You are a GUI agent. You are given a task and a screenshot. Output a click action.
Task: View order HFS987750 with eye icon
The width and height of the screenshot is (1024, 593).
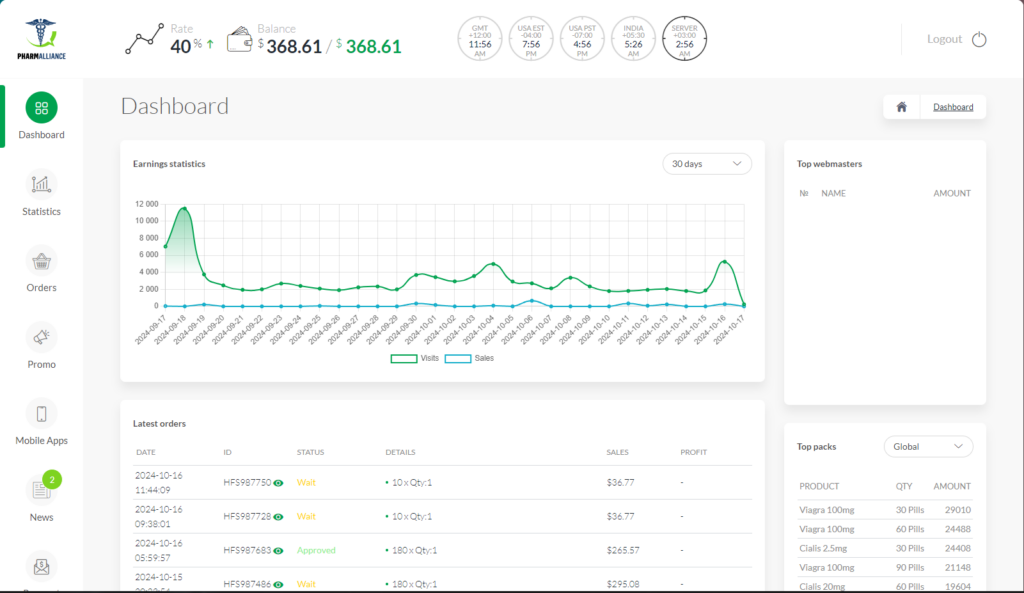(278, 483)
